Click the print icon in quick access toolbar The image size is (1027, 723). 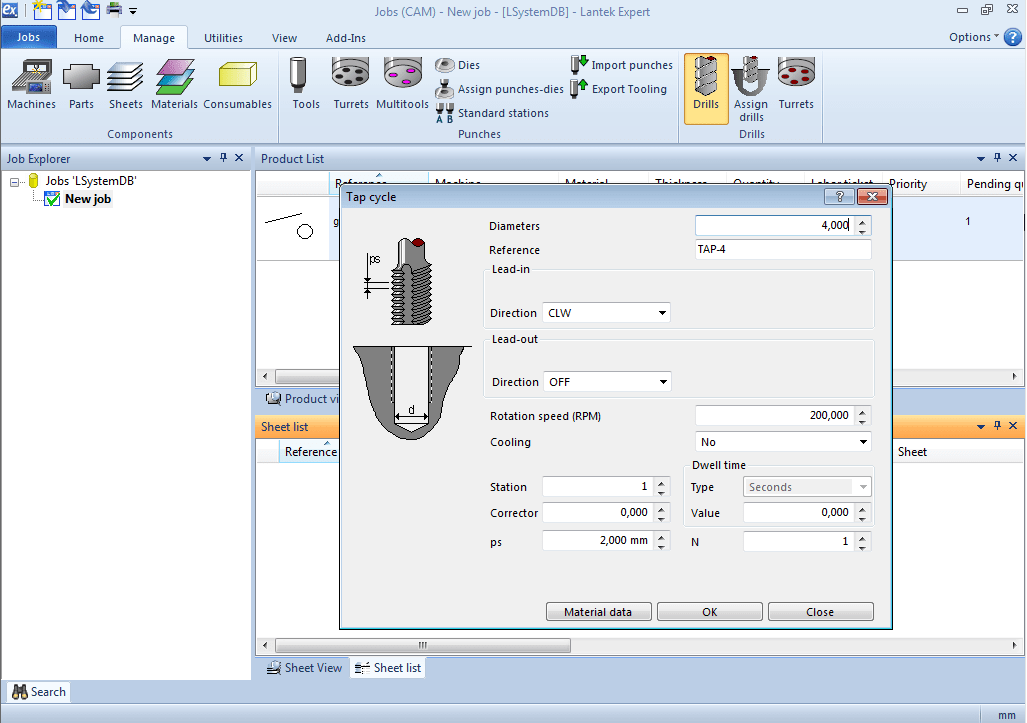pos(115,10)
